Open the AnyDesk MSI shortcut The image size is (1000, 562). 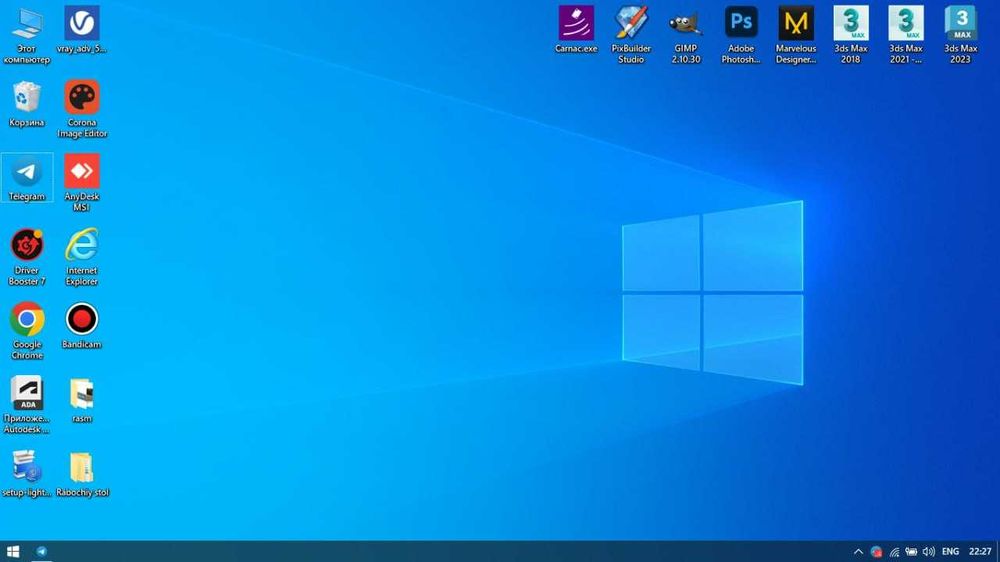pyautogui.click(x=82, y=183)
